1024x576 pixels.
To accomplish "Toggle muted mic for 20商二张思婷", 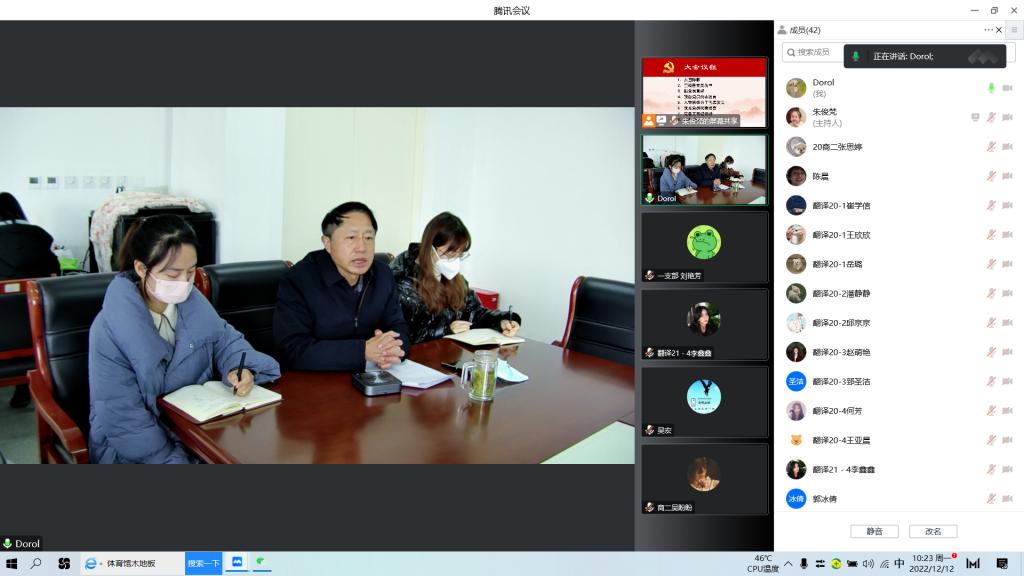I will point(991,147).
